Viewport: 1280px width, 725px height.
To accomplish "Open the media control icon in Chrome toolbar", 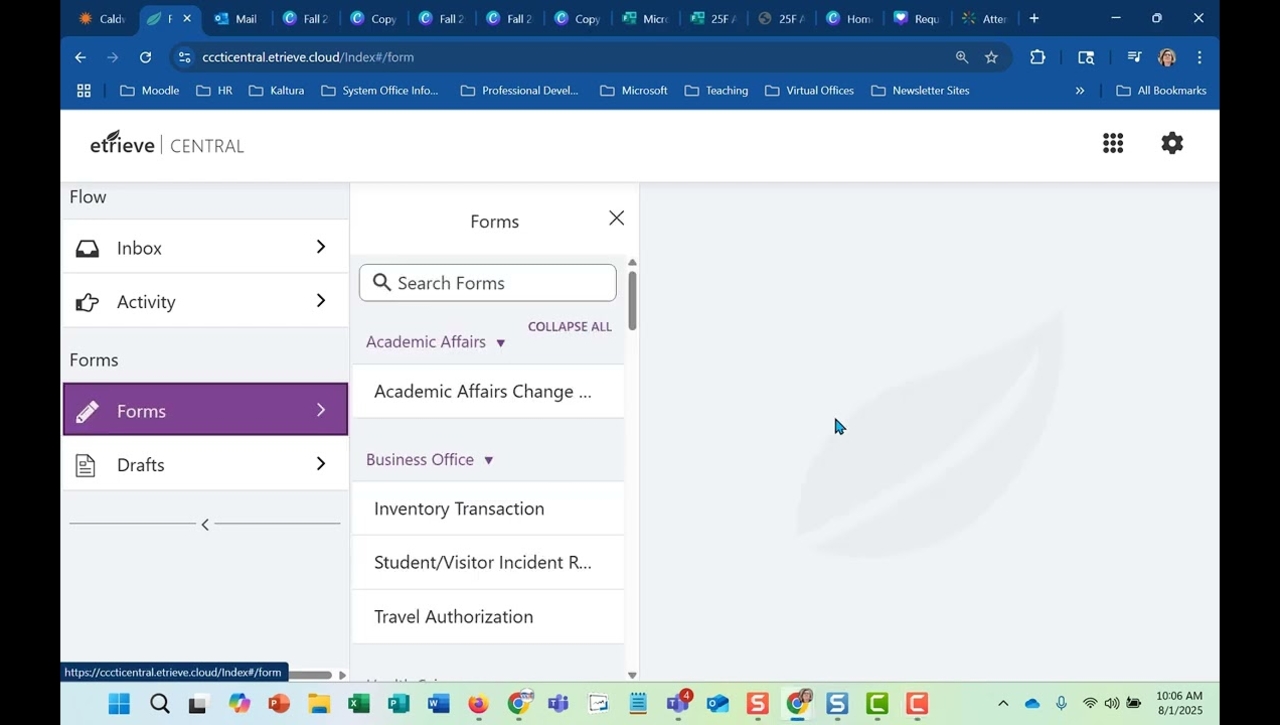I will point(1134,57).
